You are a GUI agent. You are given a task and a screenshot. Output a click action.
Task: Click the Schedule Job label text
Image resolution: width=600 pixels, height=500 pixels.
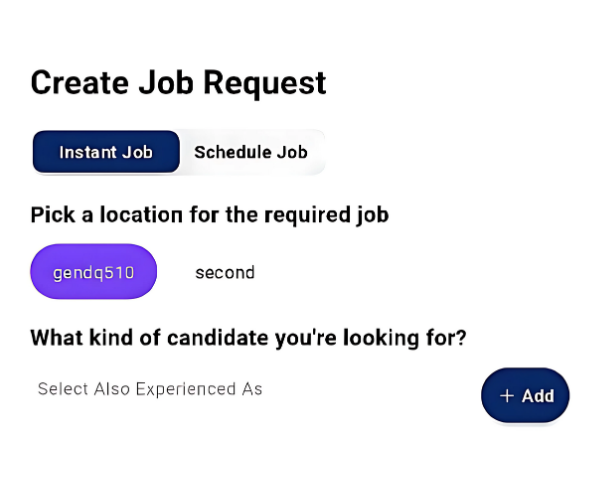tap(251, 152)
